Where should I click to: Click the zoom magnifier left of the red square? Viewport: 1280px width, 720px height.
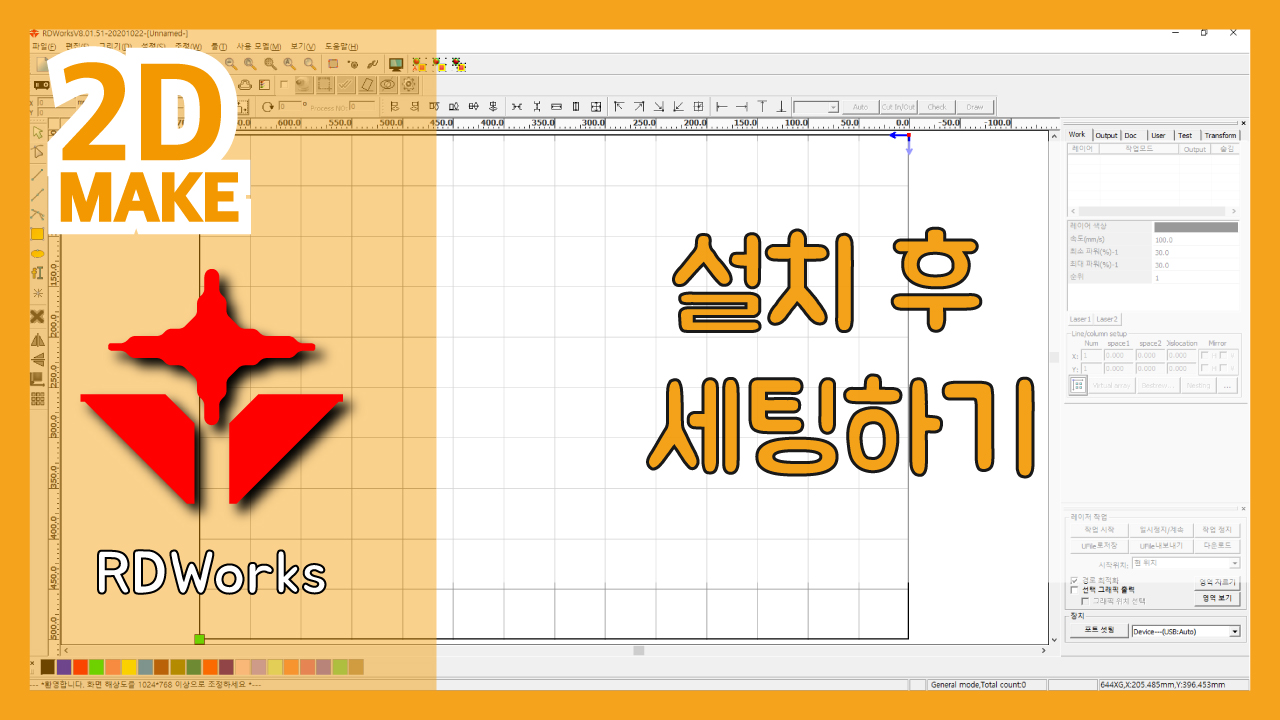pos(310,63)
